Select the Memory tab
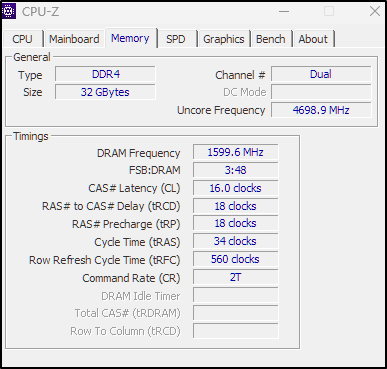 point(130,38)
